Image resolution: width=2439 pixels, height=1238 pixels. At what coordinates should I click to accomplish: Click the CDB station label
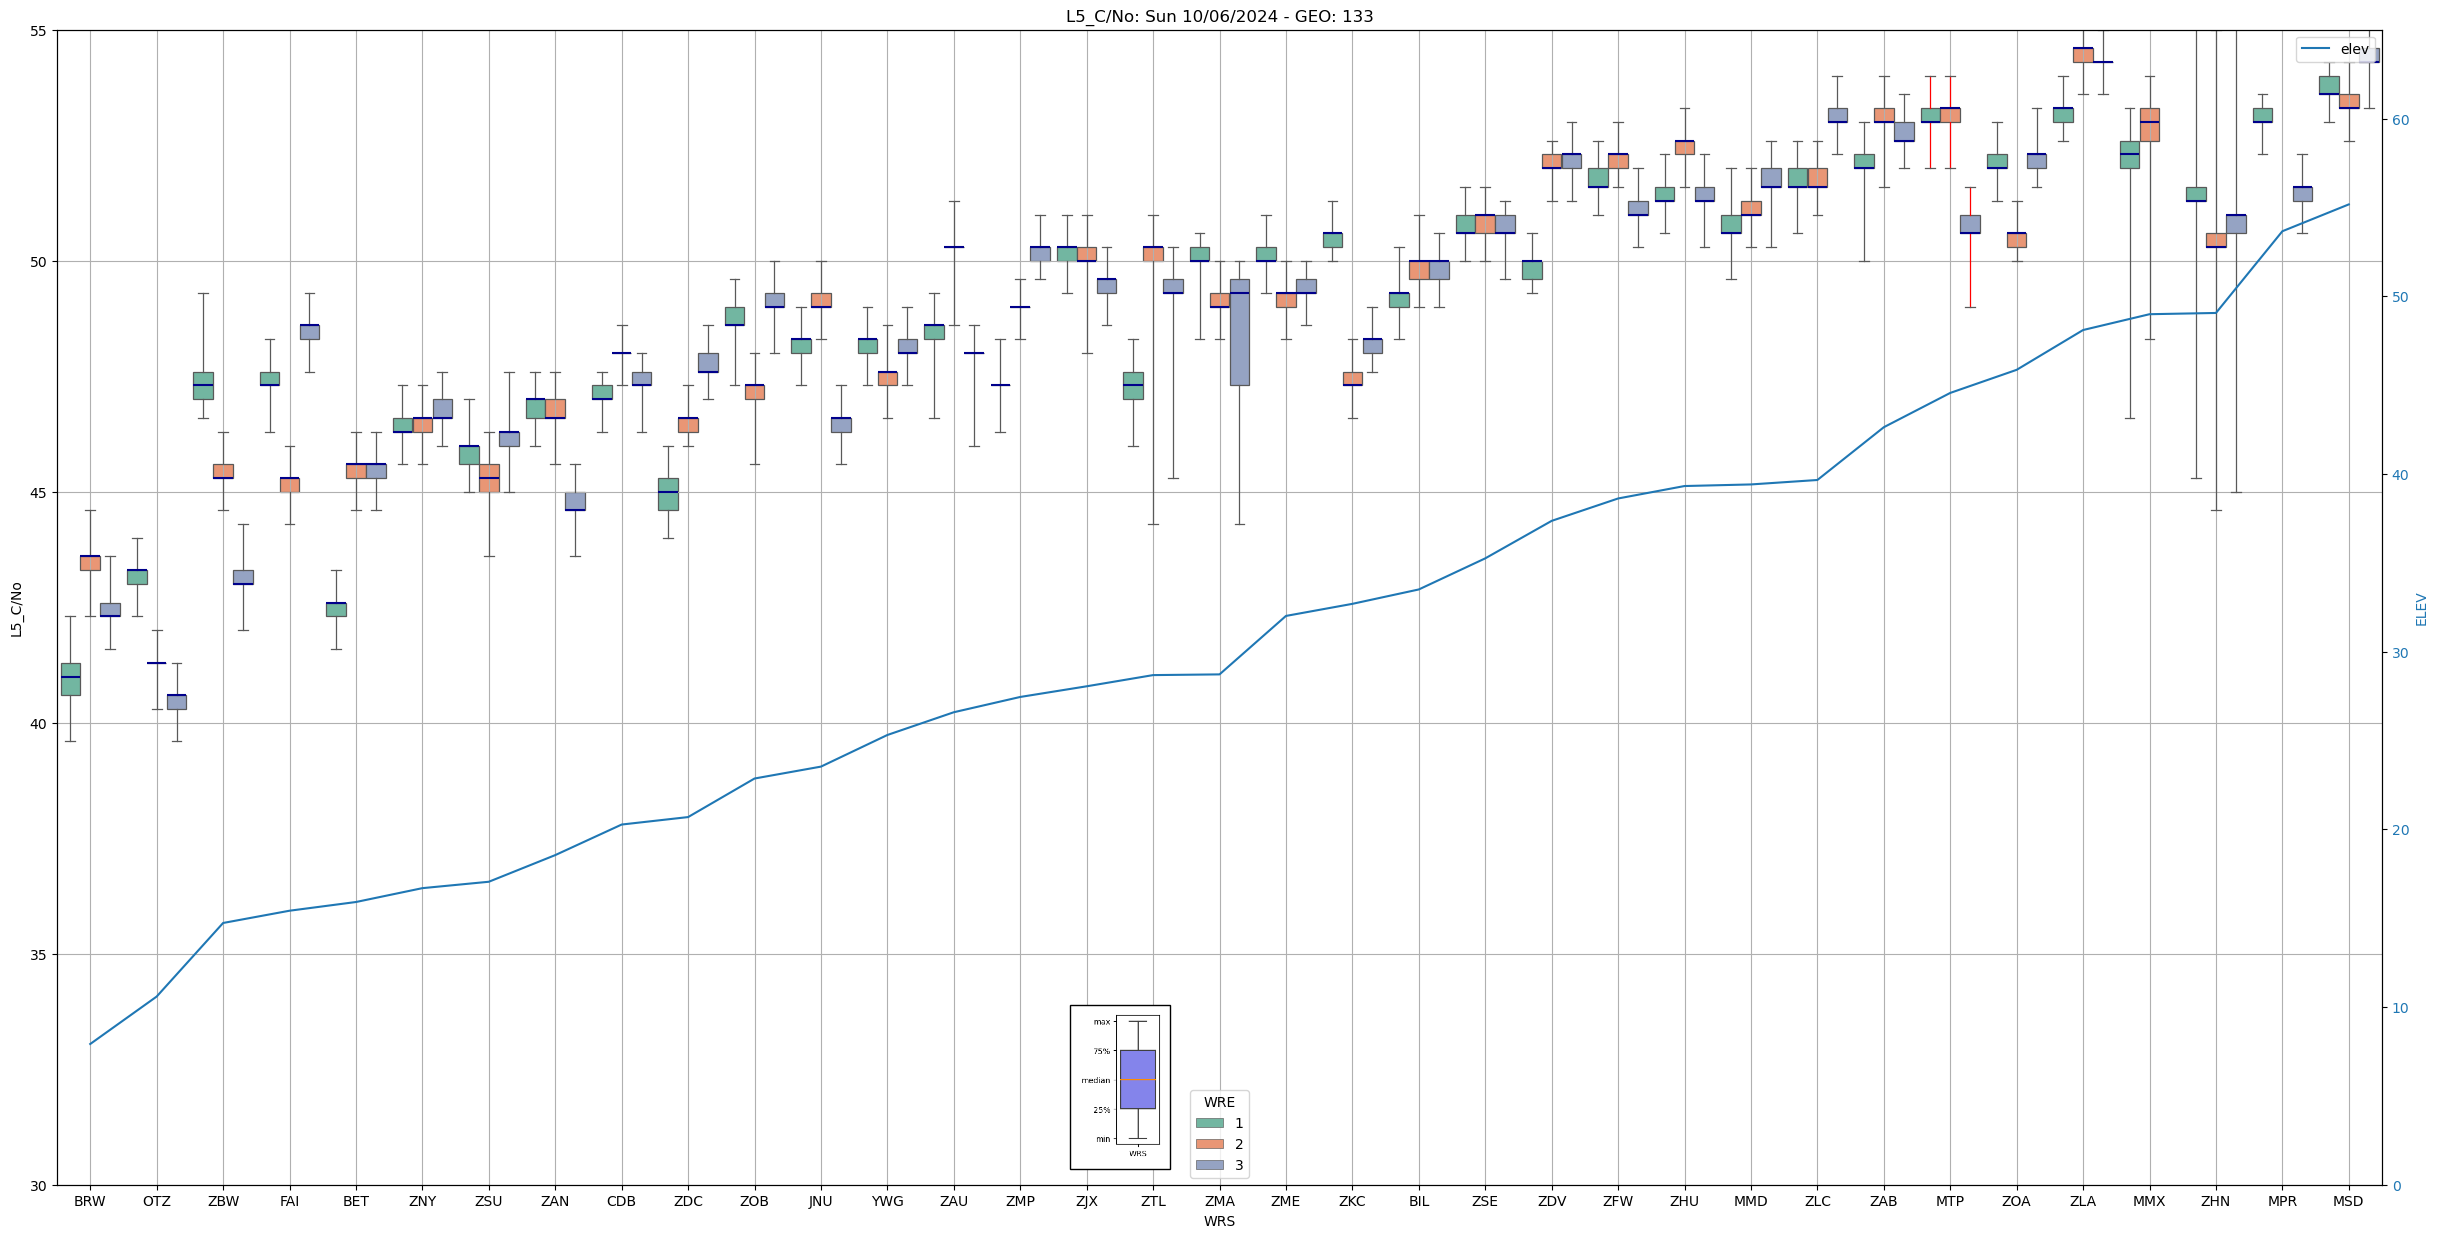(622, 1201)
